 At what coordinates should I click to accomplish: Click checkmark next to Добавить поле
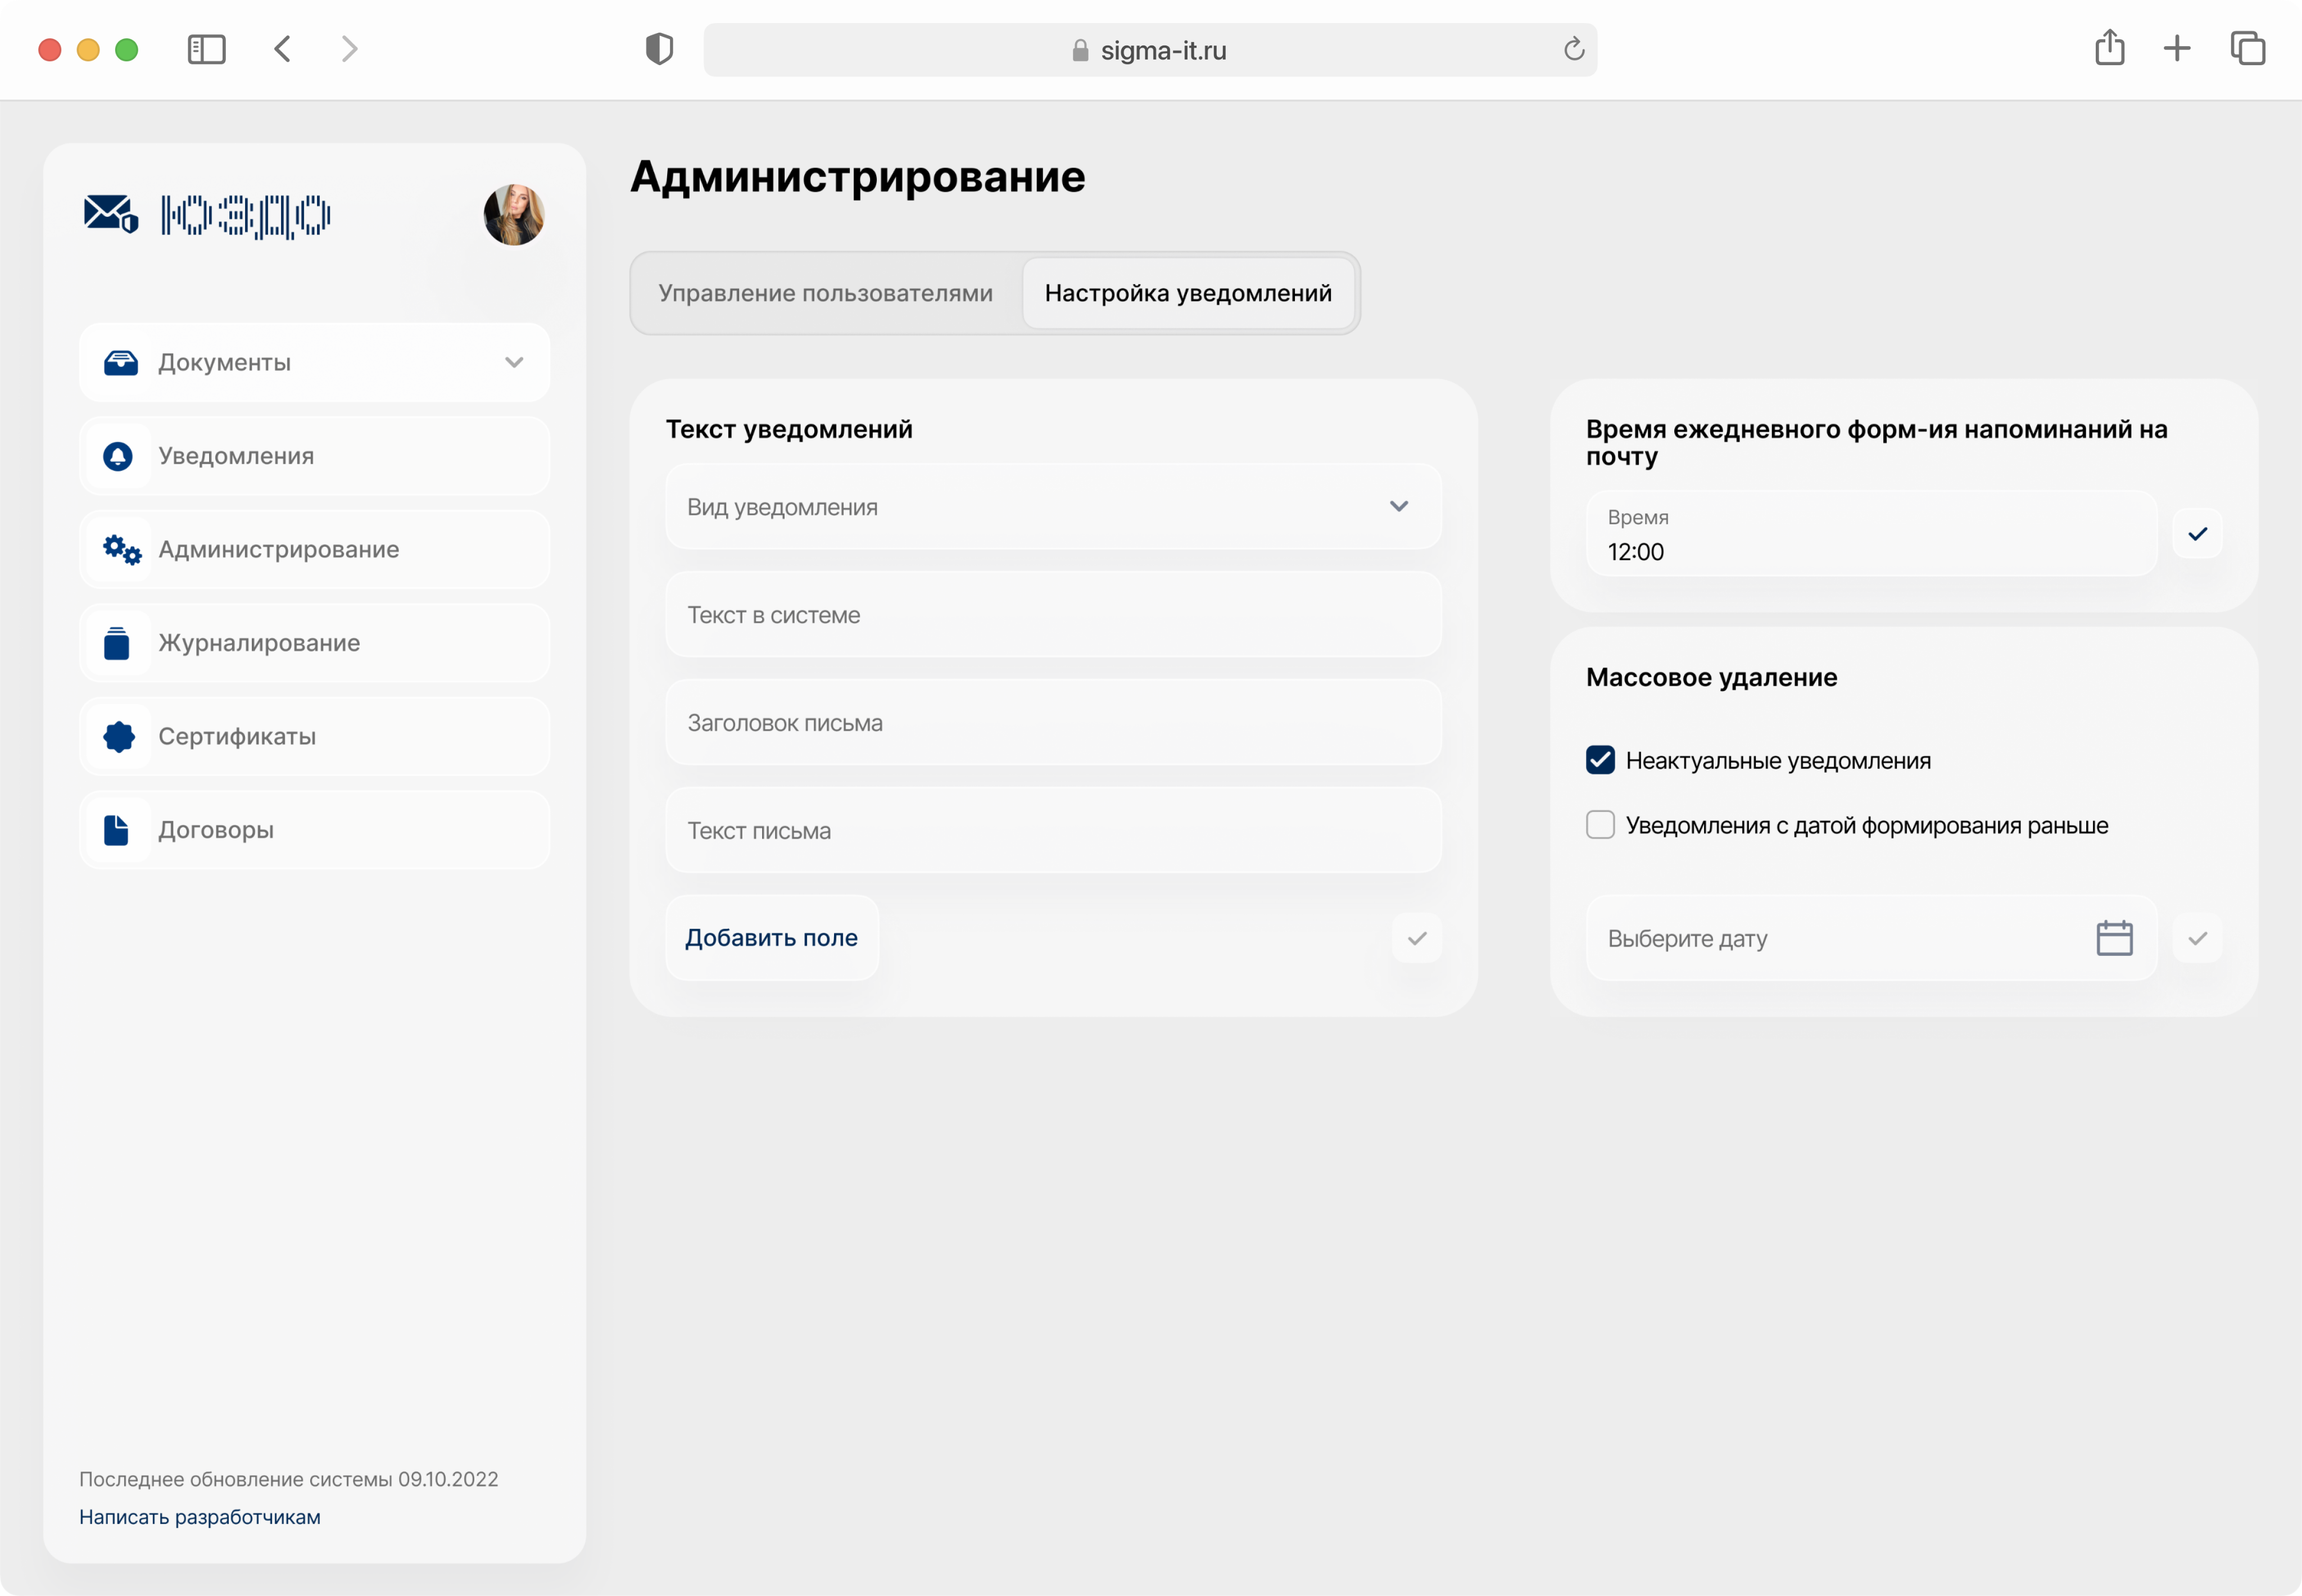click(x=1416, y=938)
